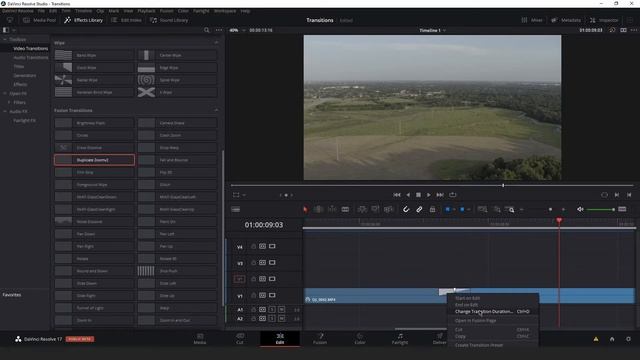Select the Center Wipe transition
The width and height of the screenshot is (640, 360).
(x=177, y=55)
